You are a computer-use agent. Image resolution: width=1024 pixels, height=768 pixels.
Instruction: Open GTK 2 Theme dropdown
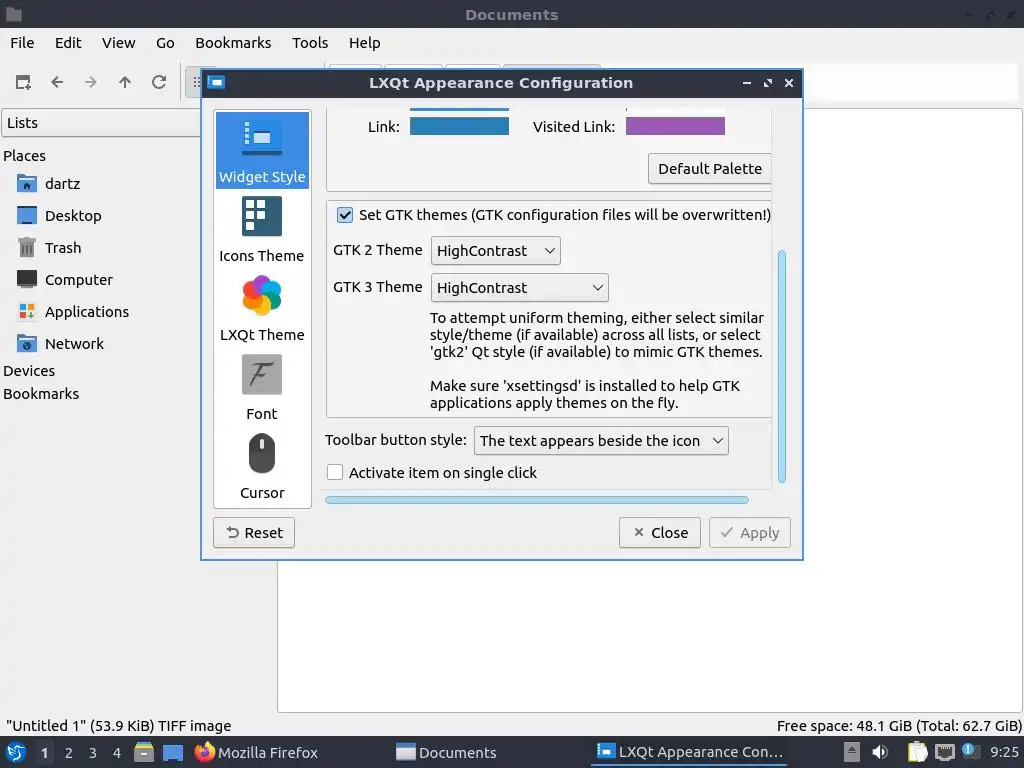pyautogui.click(x=496, y=251)
